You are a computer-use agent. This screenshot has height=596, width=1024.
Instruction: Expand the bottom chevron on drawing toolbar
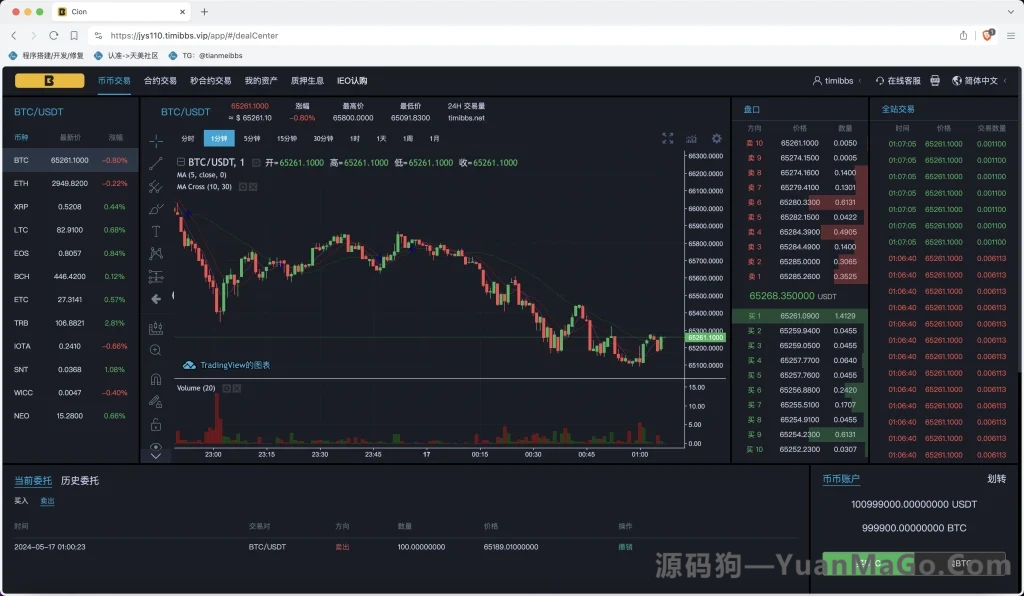155,456
